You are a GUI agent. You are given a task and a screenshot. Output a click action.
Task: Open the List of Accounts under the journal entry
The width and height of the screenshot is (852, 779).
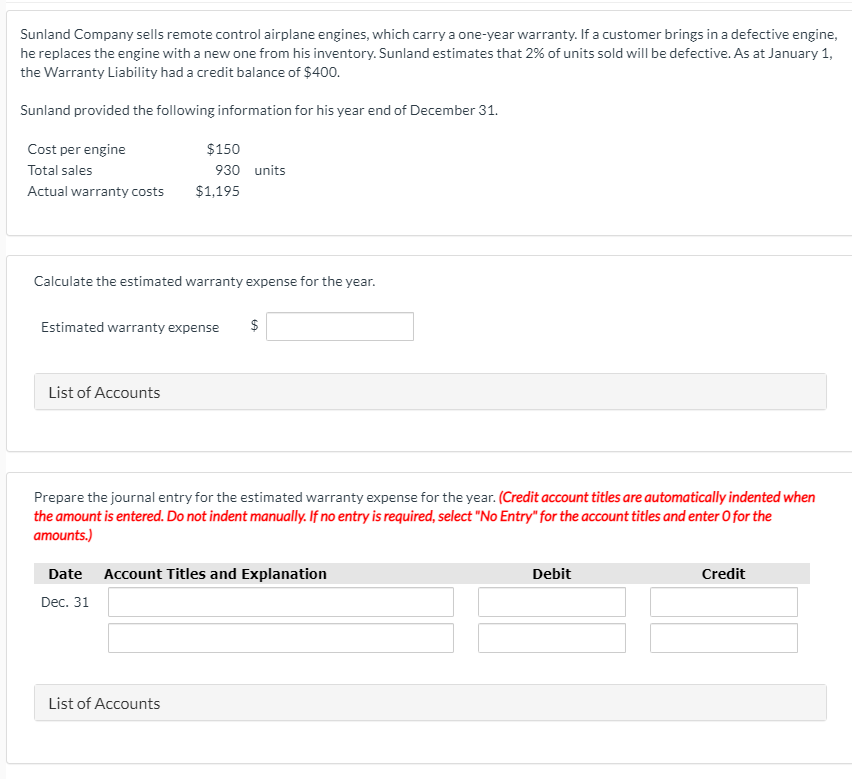(430, 703)
